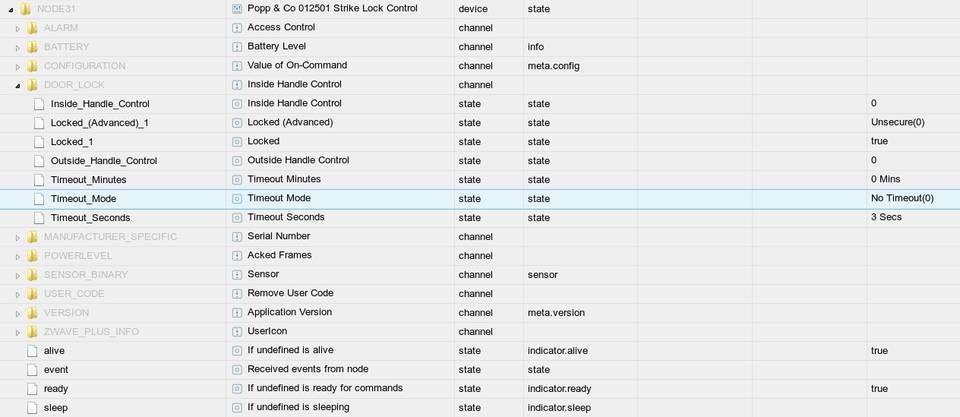This screenshot has width=960, height=417.
Task: Click the ALARM folder icon
Action: click(32, 28)
